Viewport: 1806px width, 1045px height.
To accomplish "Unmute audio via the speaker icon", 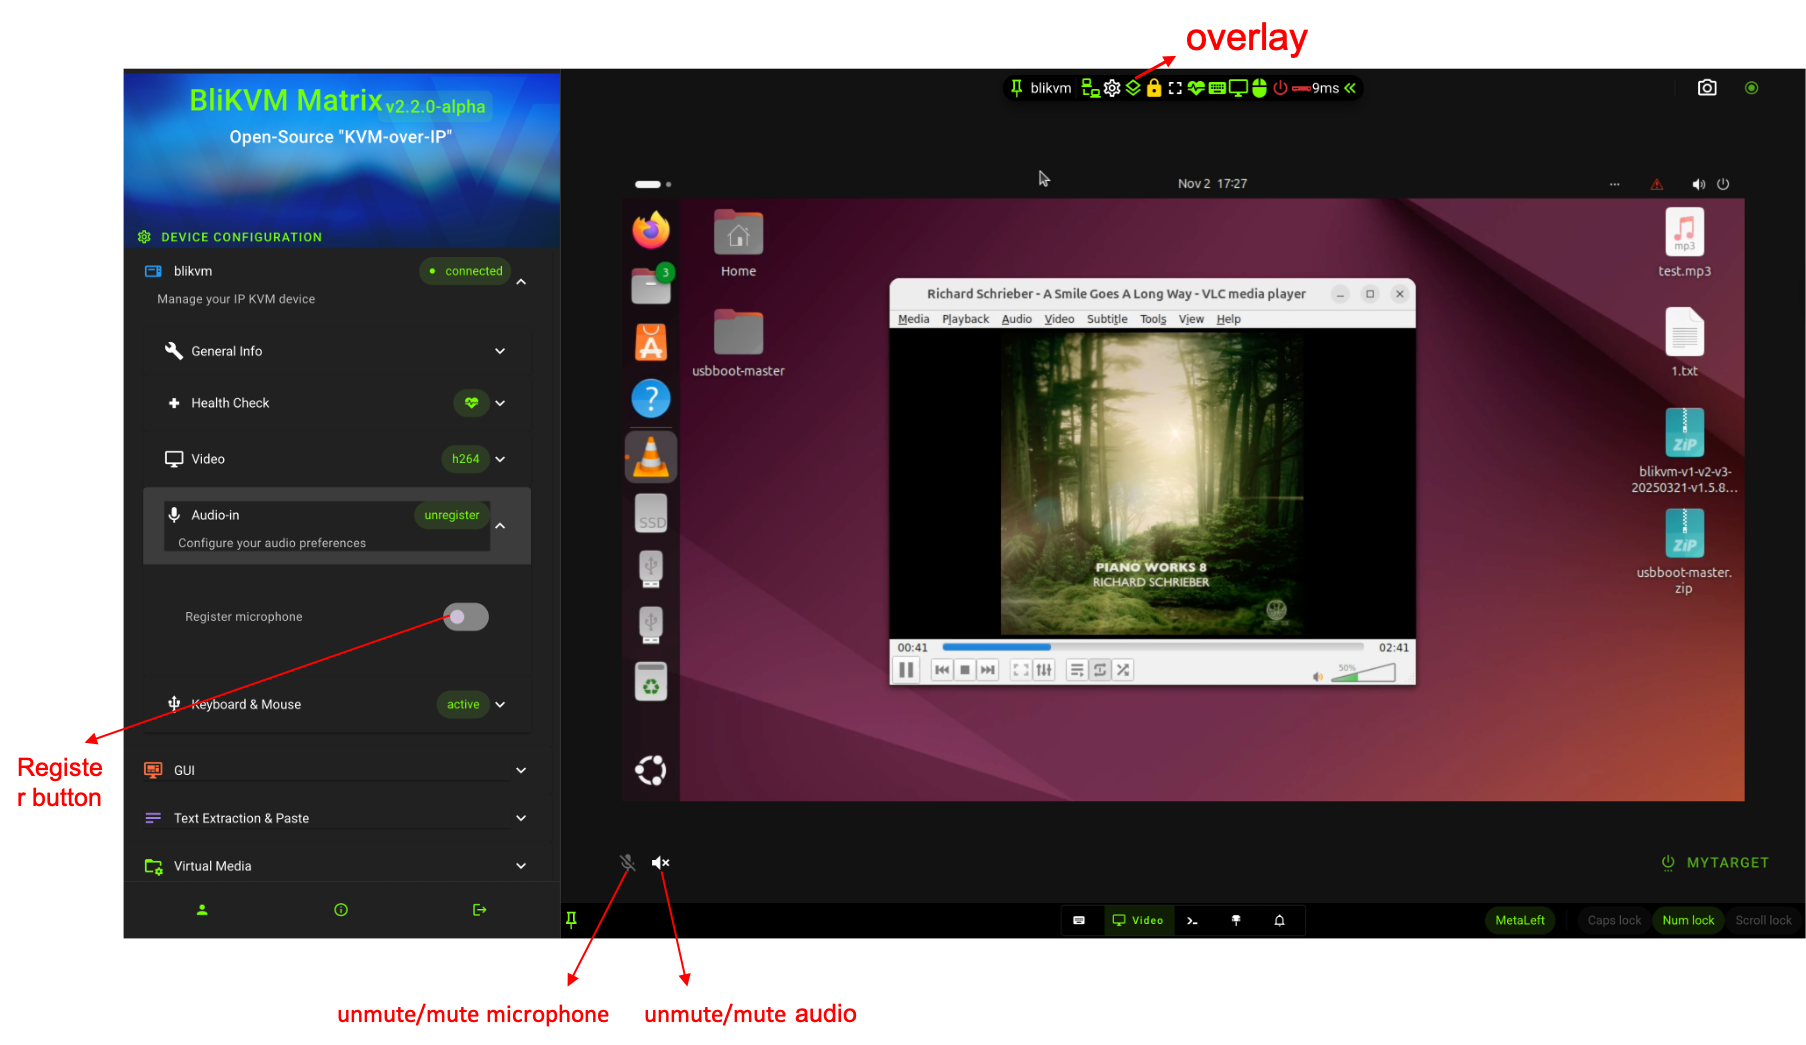I will tap(660, 862).
